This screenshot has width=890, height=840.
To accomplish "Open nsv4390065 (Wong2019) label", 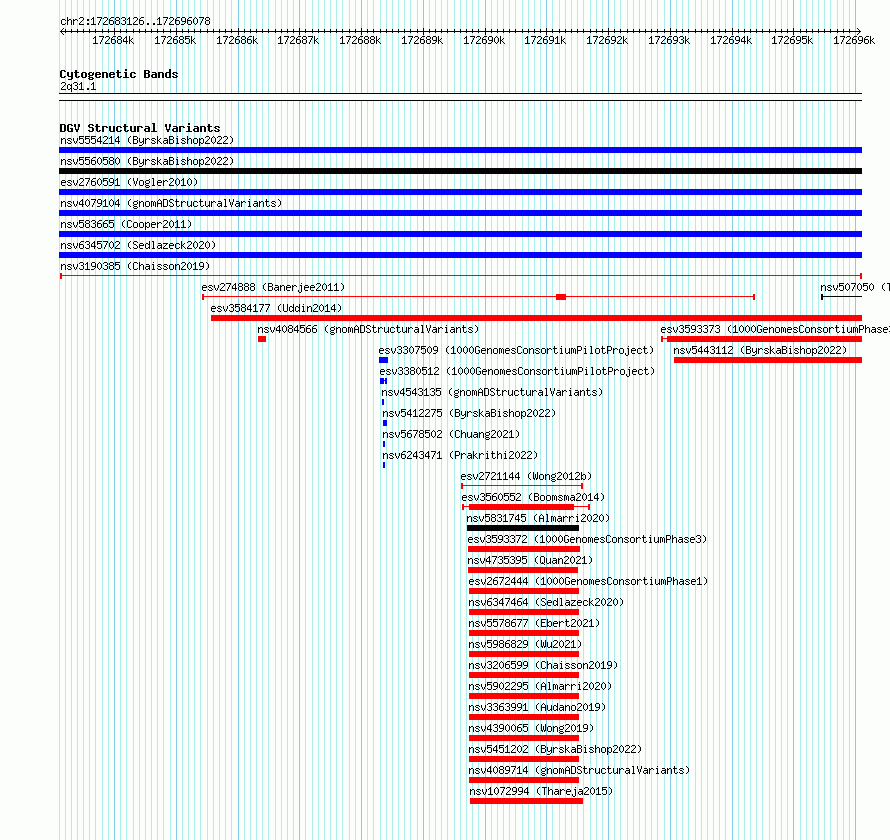I will pyautogui.click(x=531, y=728).
